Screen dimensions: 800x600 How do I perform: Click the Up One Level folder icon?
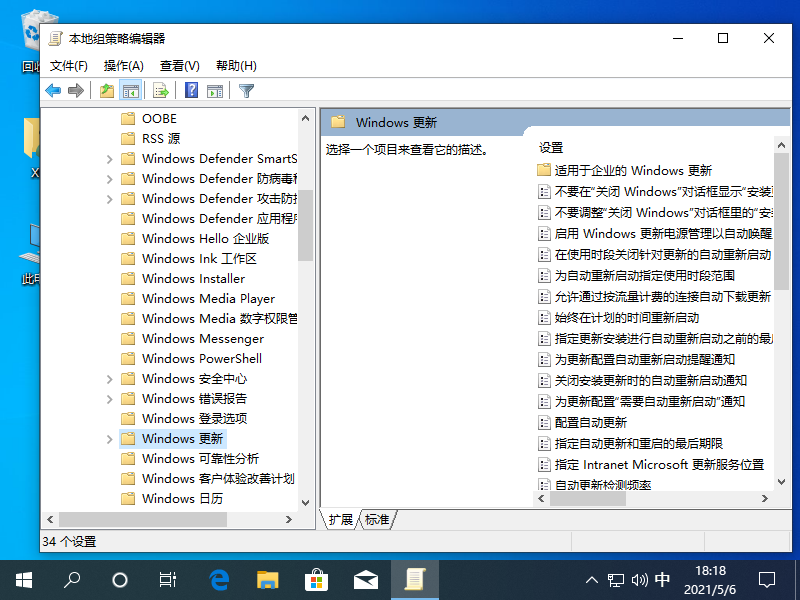click(107, 91)
